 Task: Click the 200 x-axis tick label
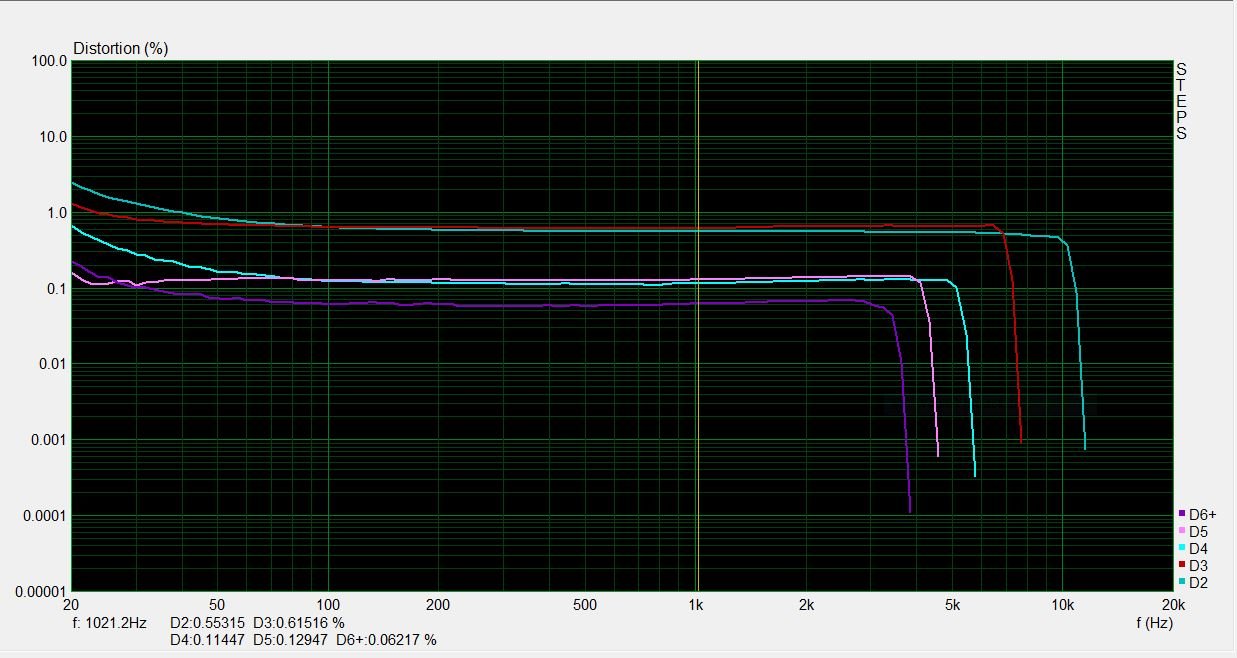click(438, 605)
